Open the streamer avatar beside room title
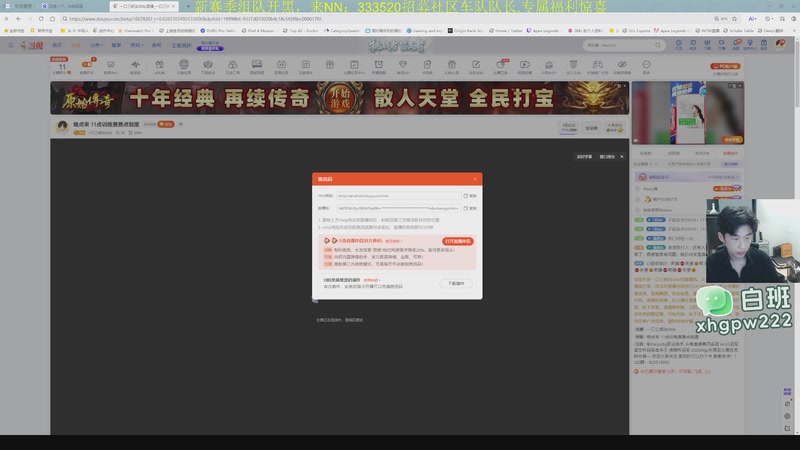This screenshot has width=800, height=450. (x=62, y=127)
